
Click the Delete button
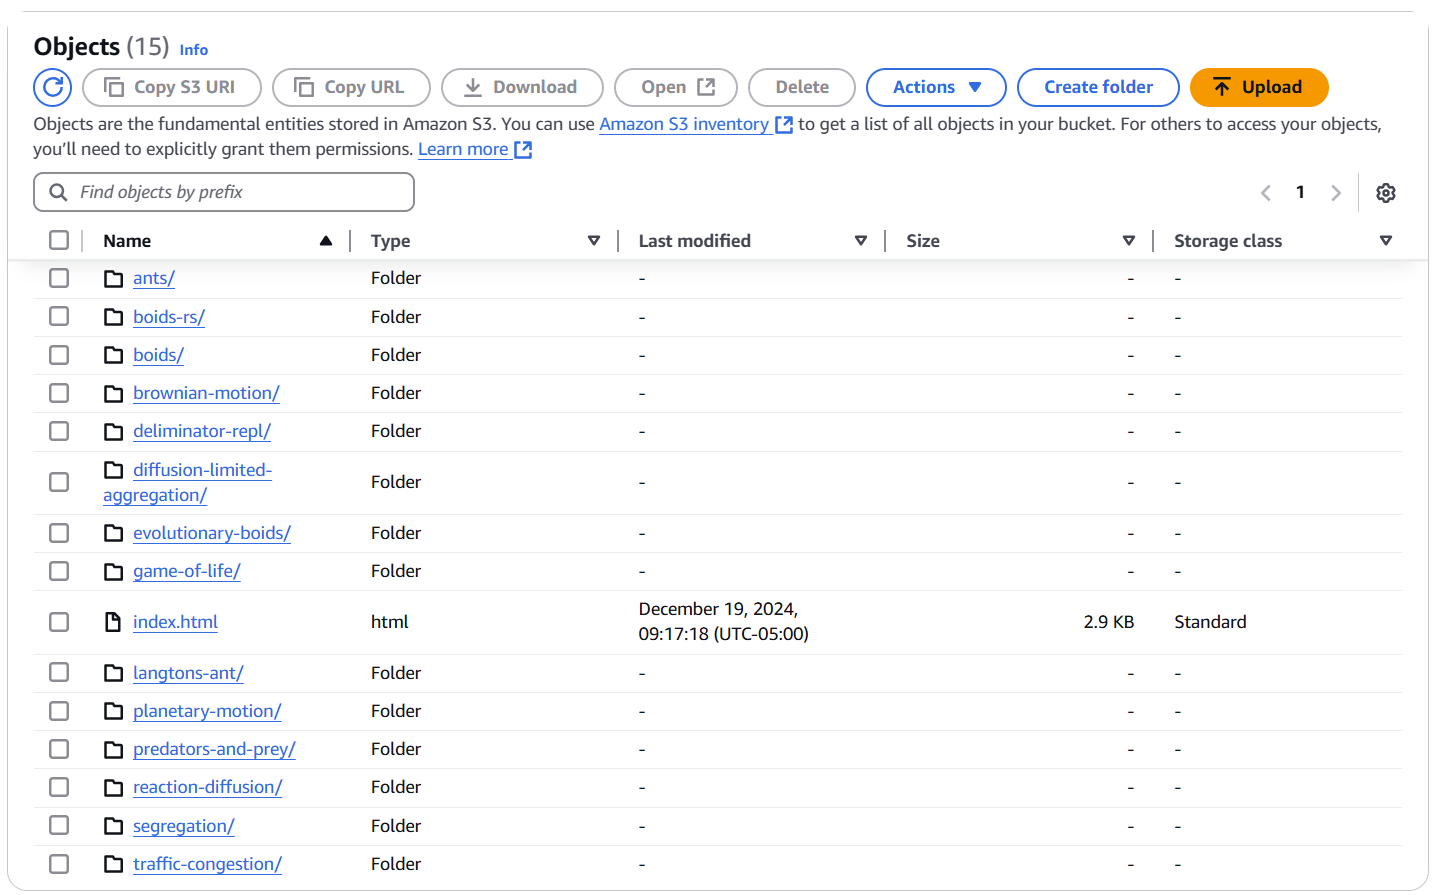point(802,87)
